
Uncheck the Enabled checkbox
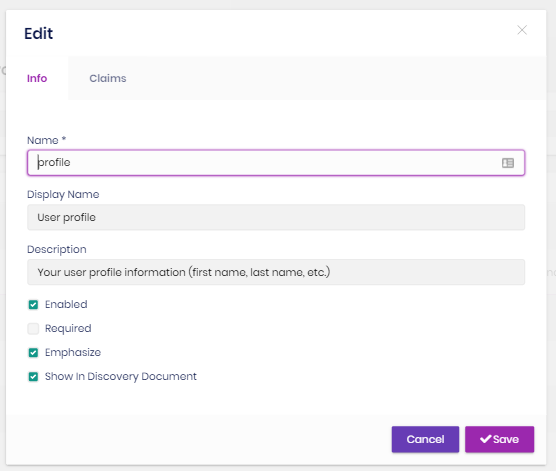[33, 305]
